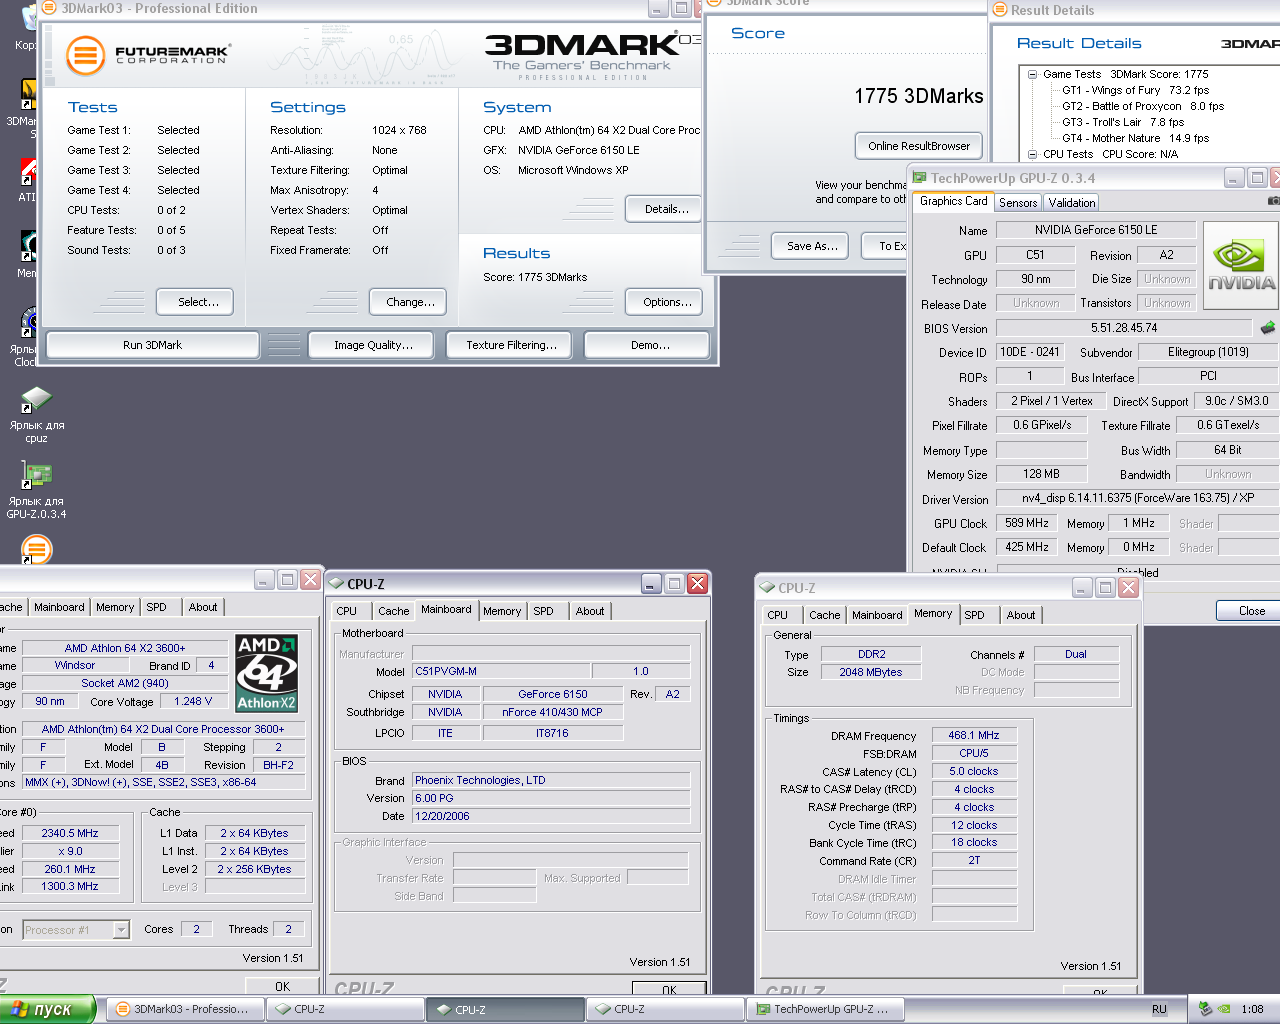Open the SPD tab in Mainboard CPU-Z window
Viewport: 1280px width, 1024px height.
tap(543, 611)
